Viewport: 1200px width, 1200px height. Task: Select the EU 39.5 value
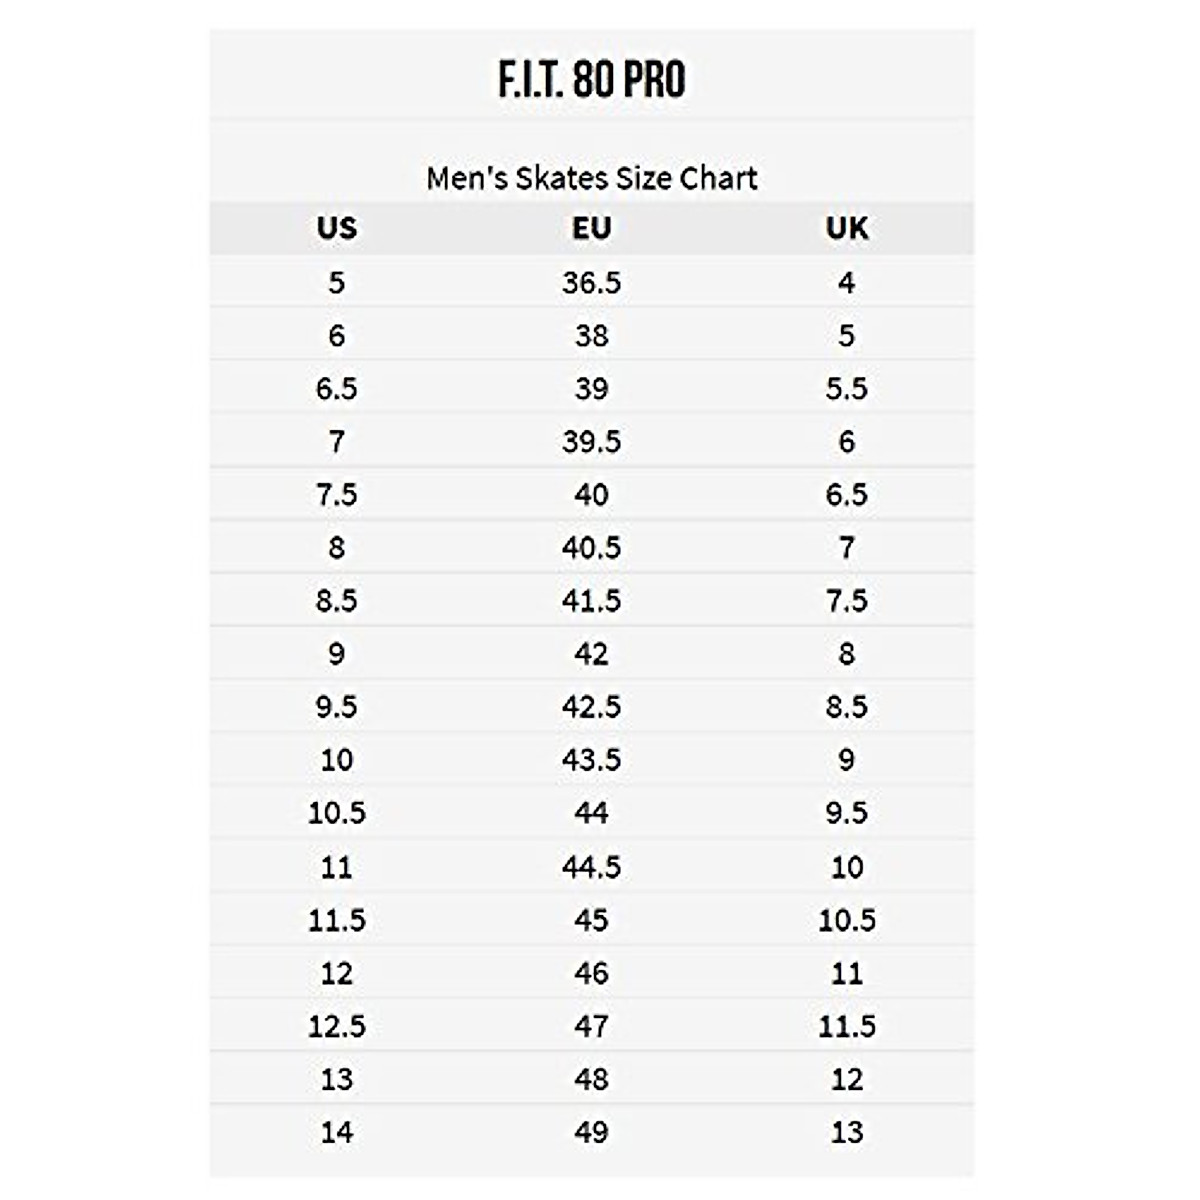591,441
